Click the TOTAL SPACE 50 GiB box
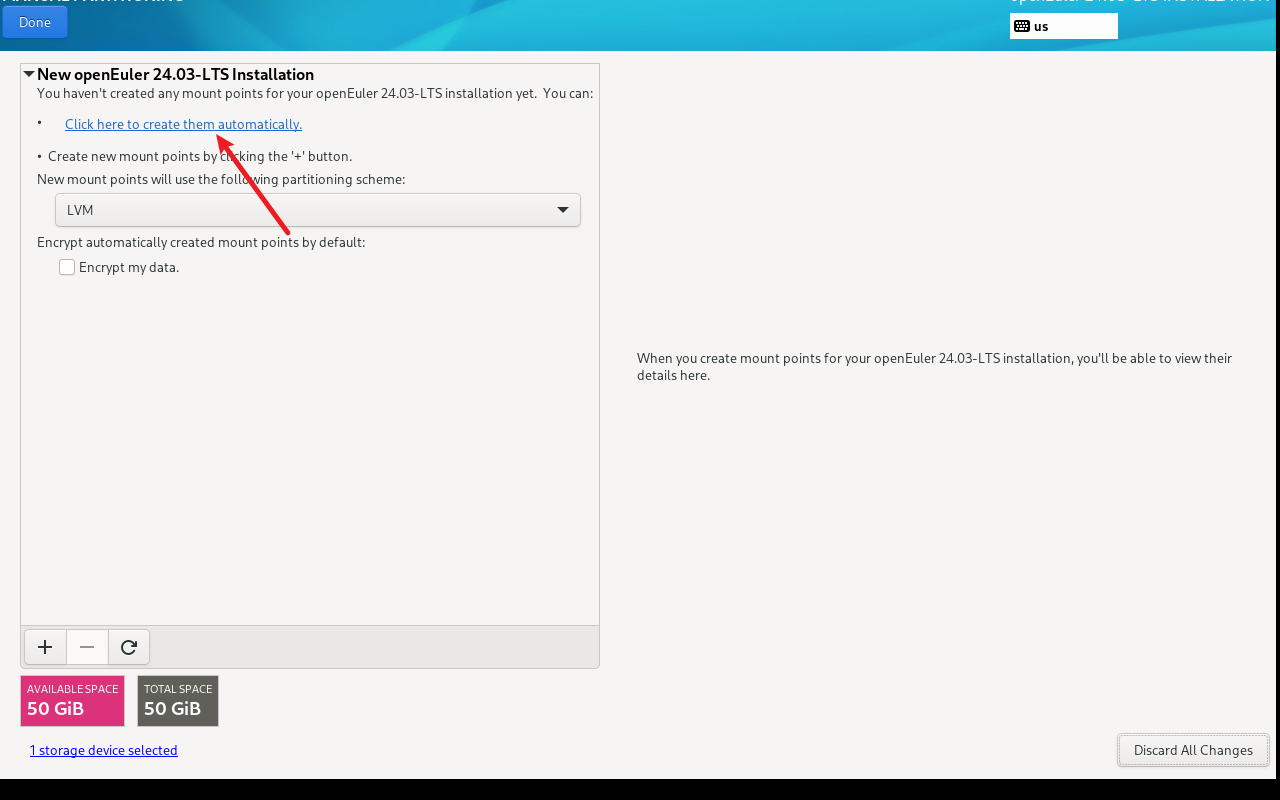 [x=178, y=700]
